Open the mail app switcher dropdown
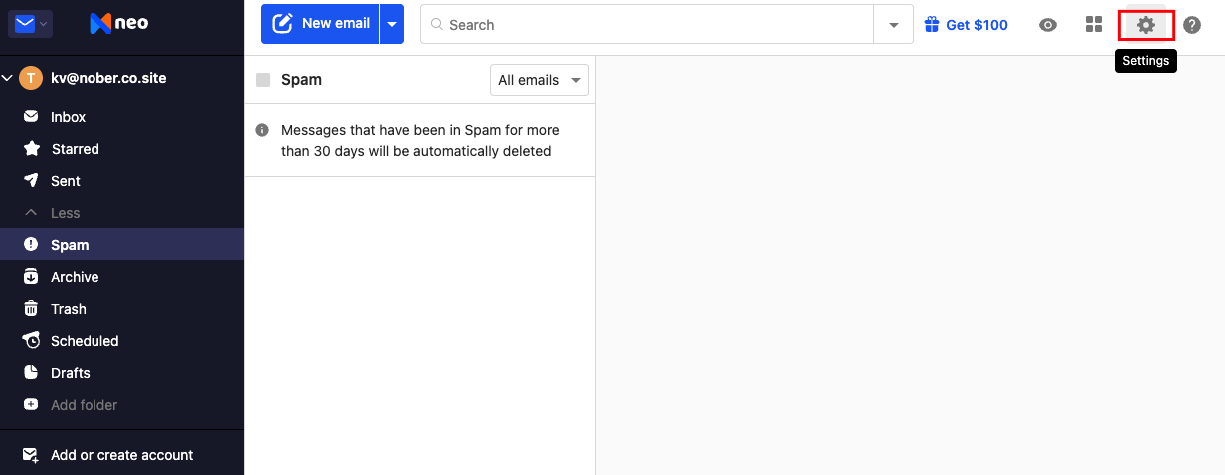This screenshot has width=1225, height=475. [x=31, y=24]
